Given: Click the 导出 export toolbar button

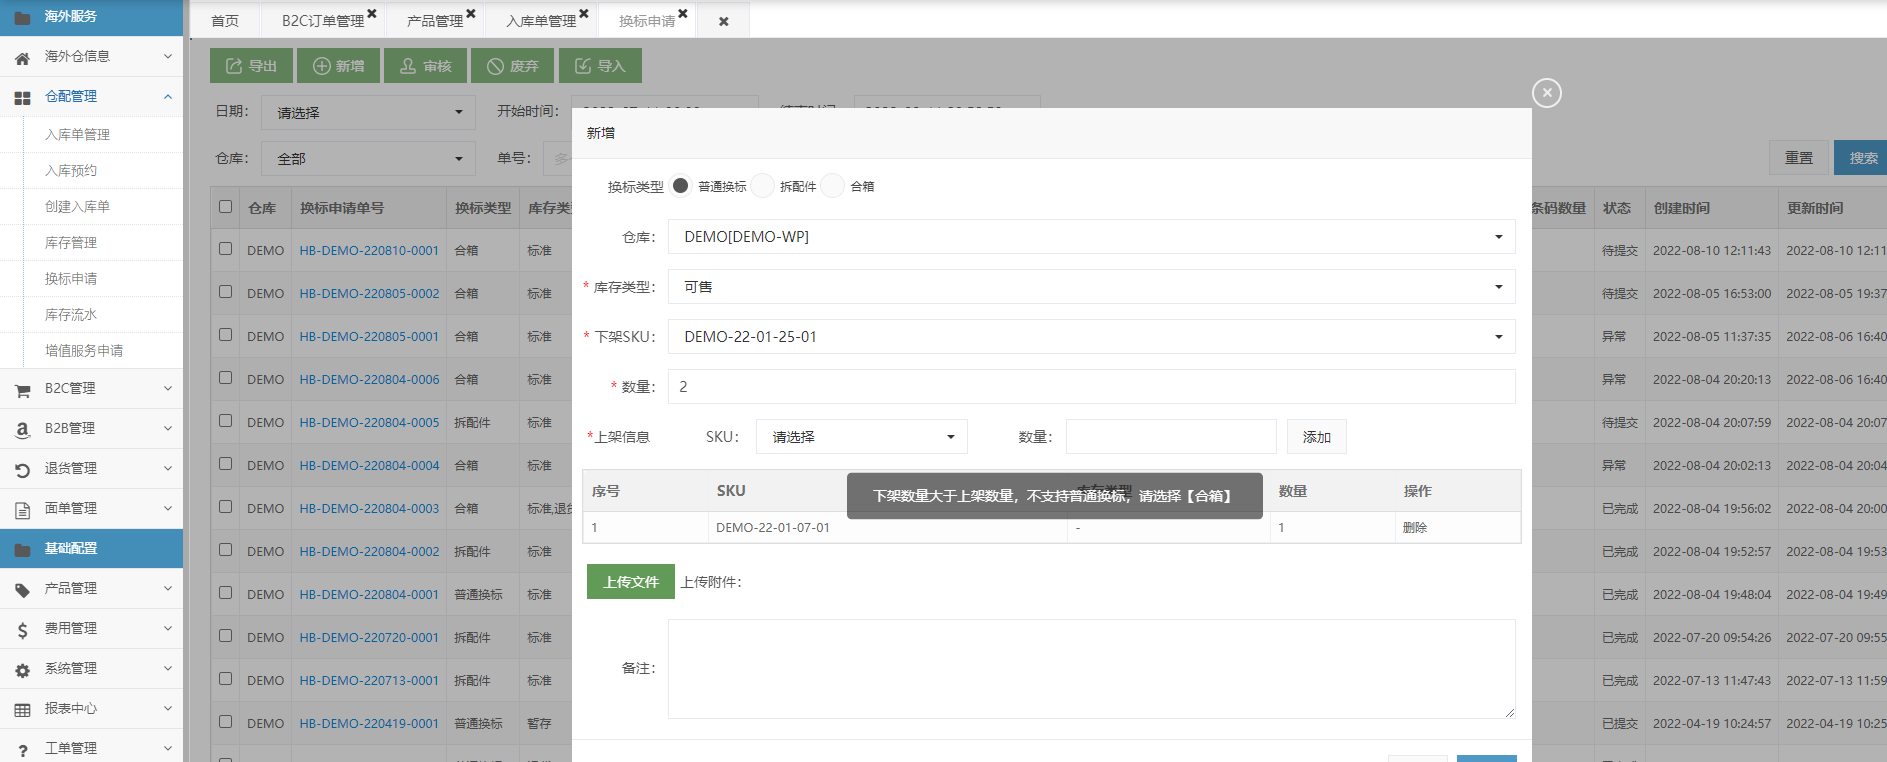Looking at the screenshot, I should point(251,66).
